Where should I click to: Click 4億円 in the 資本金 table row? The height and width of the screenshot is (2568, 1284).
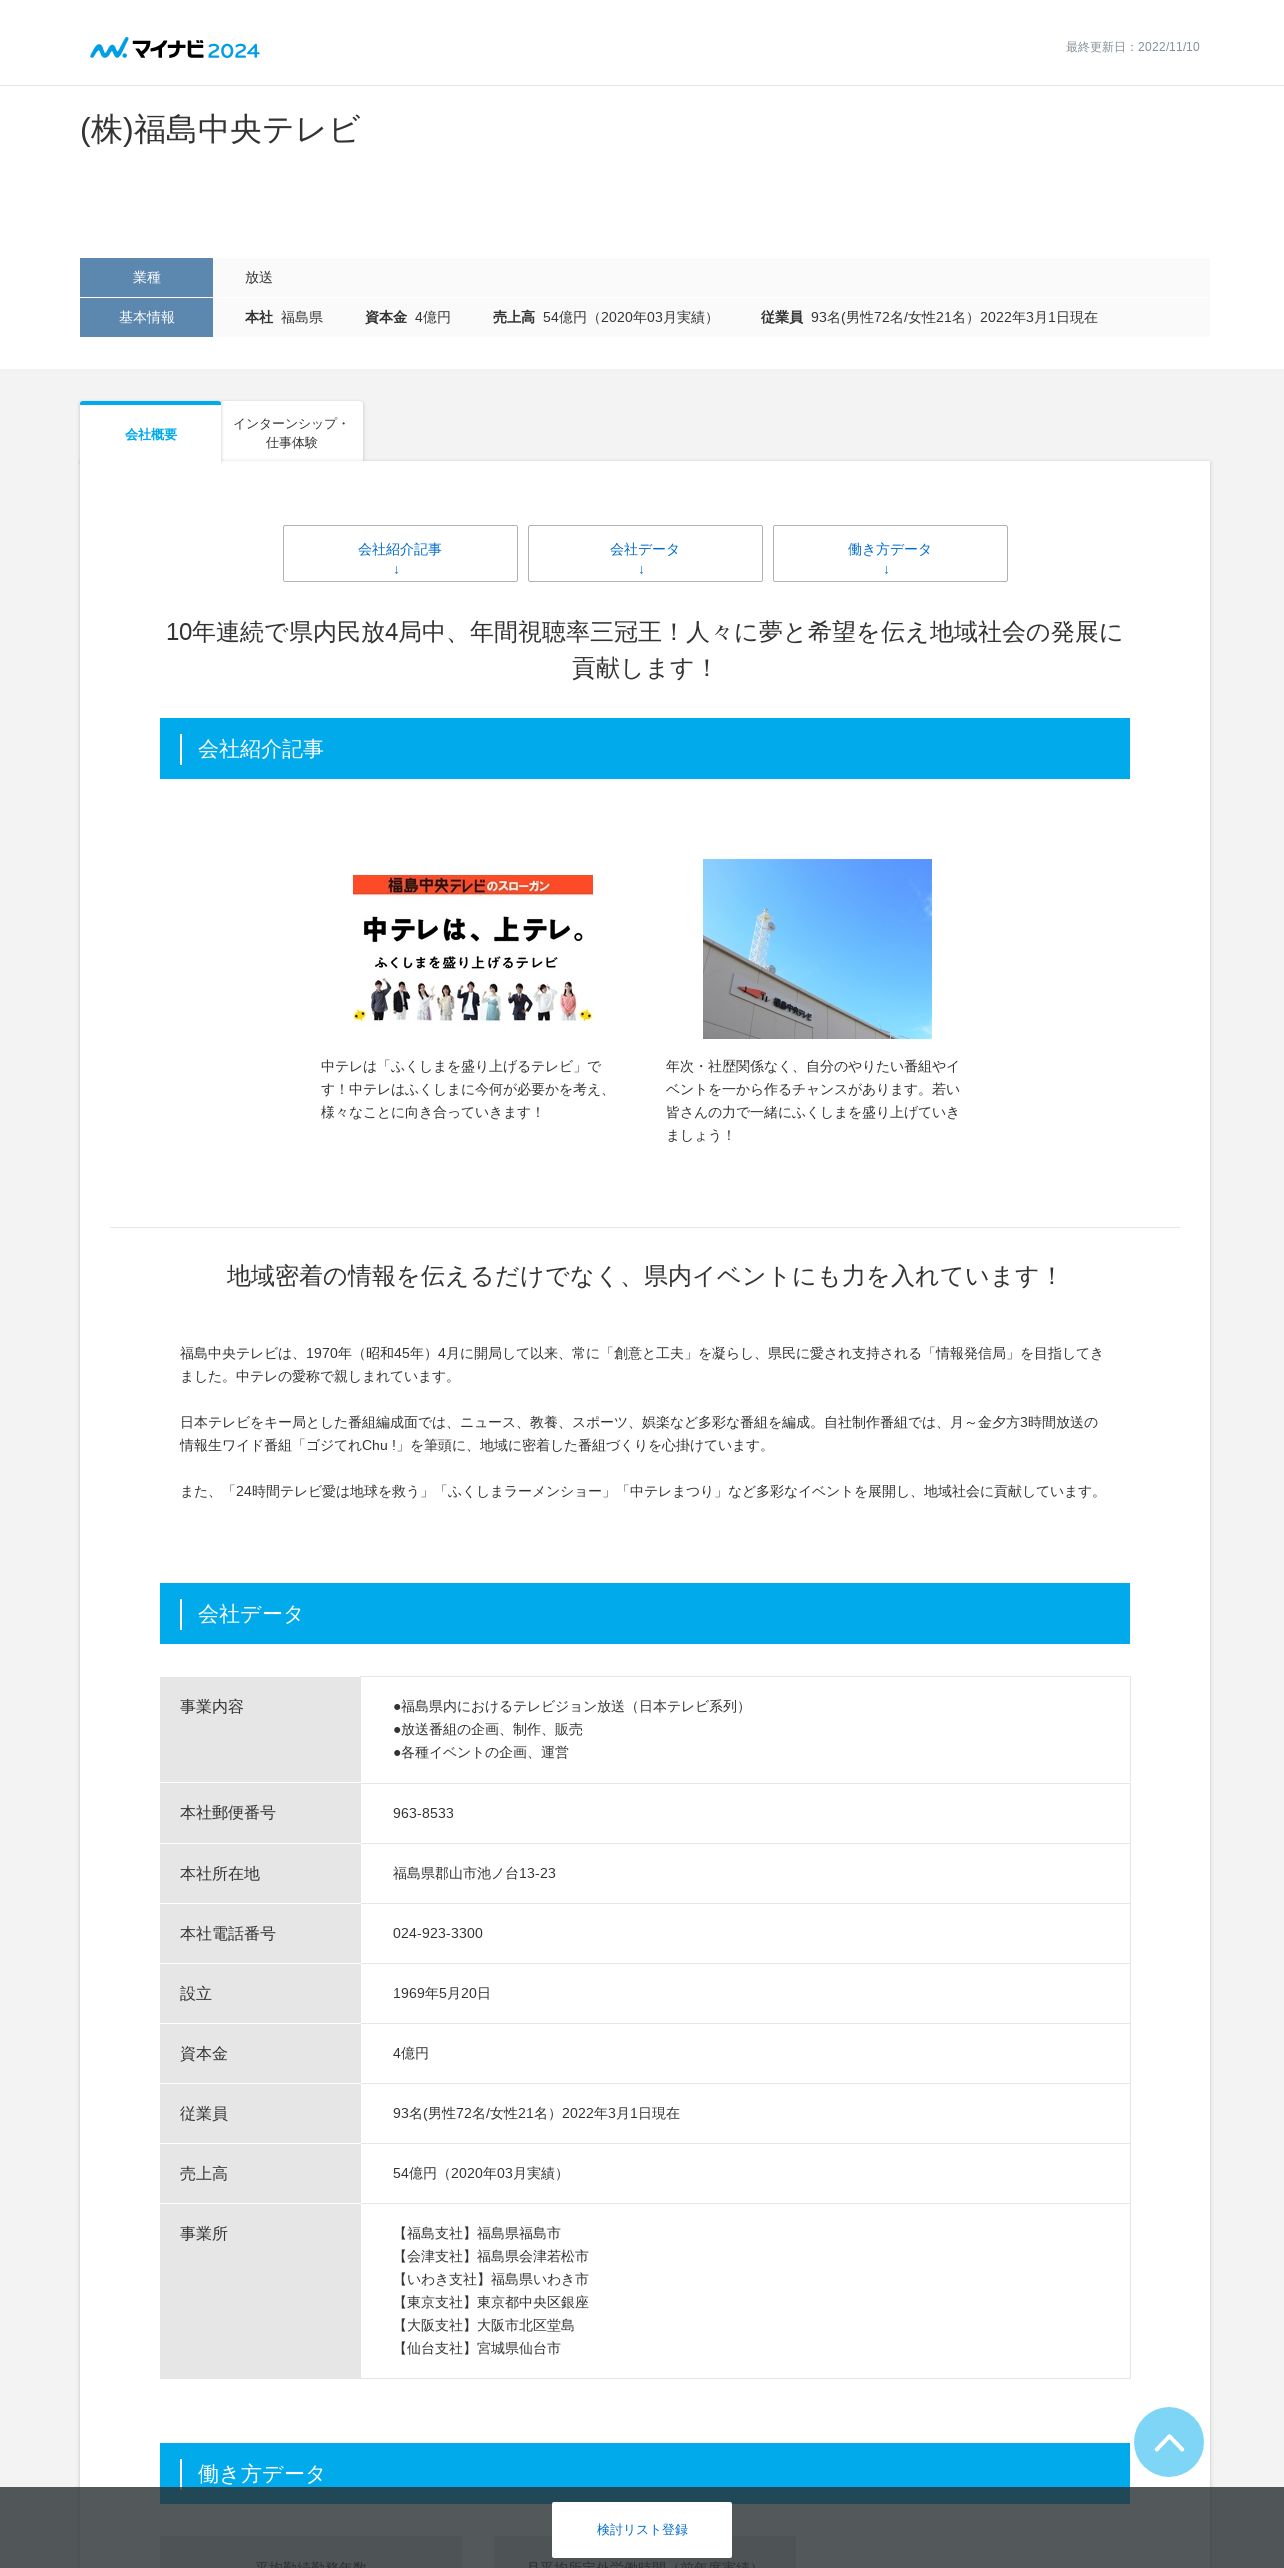410,2053
